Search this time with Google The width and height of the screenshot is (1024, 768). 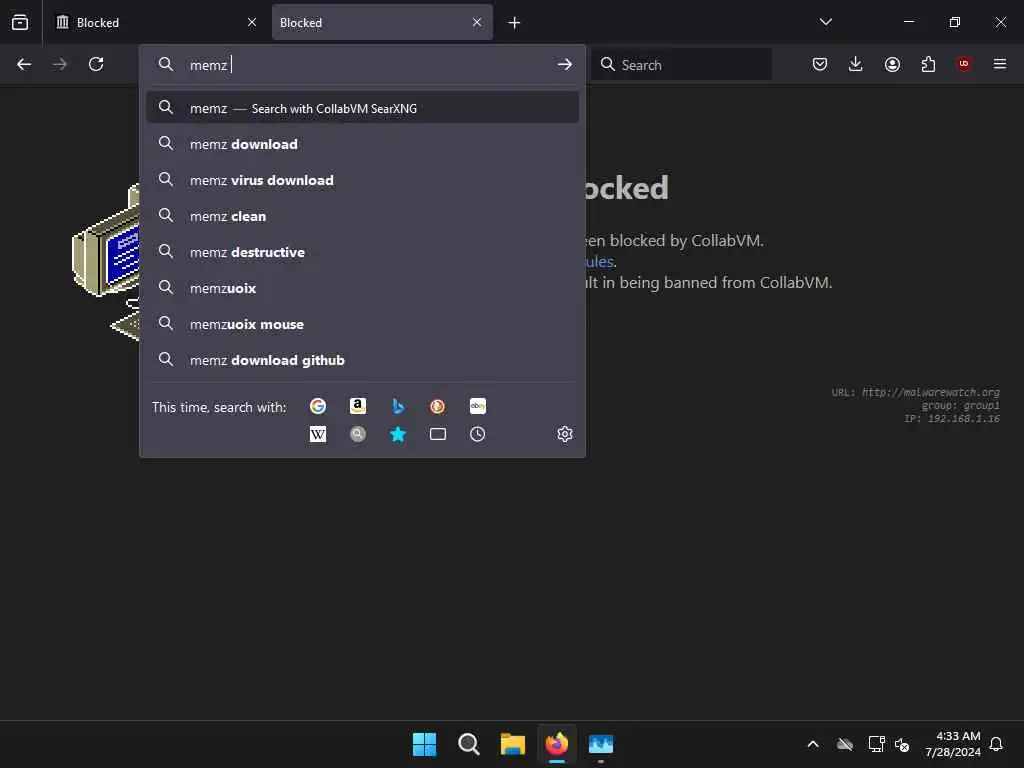tap(318, 406)
